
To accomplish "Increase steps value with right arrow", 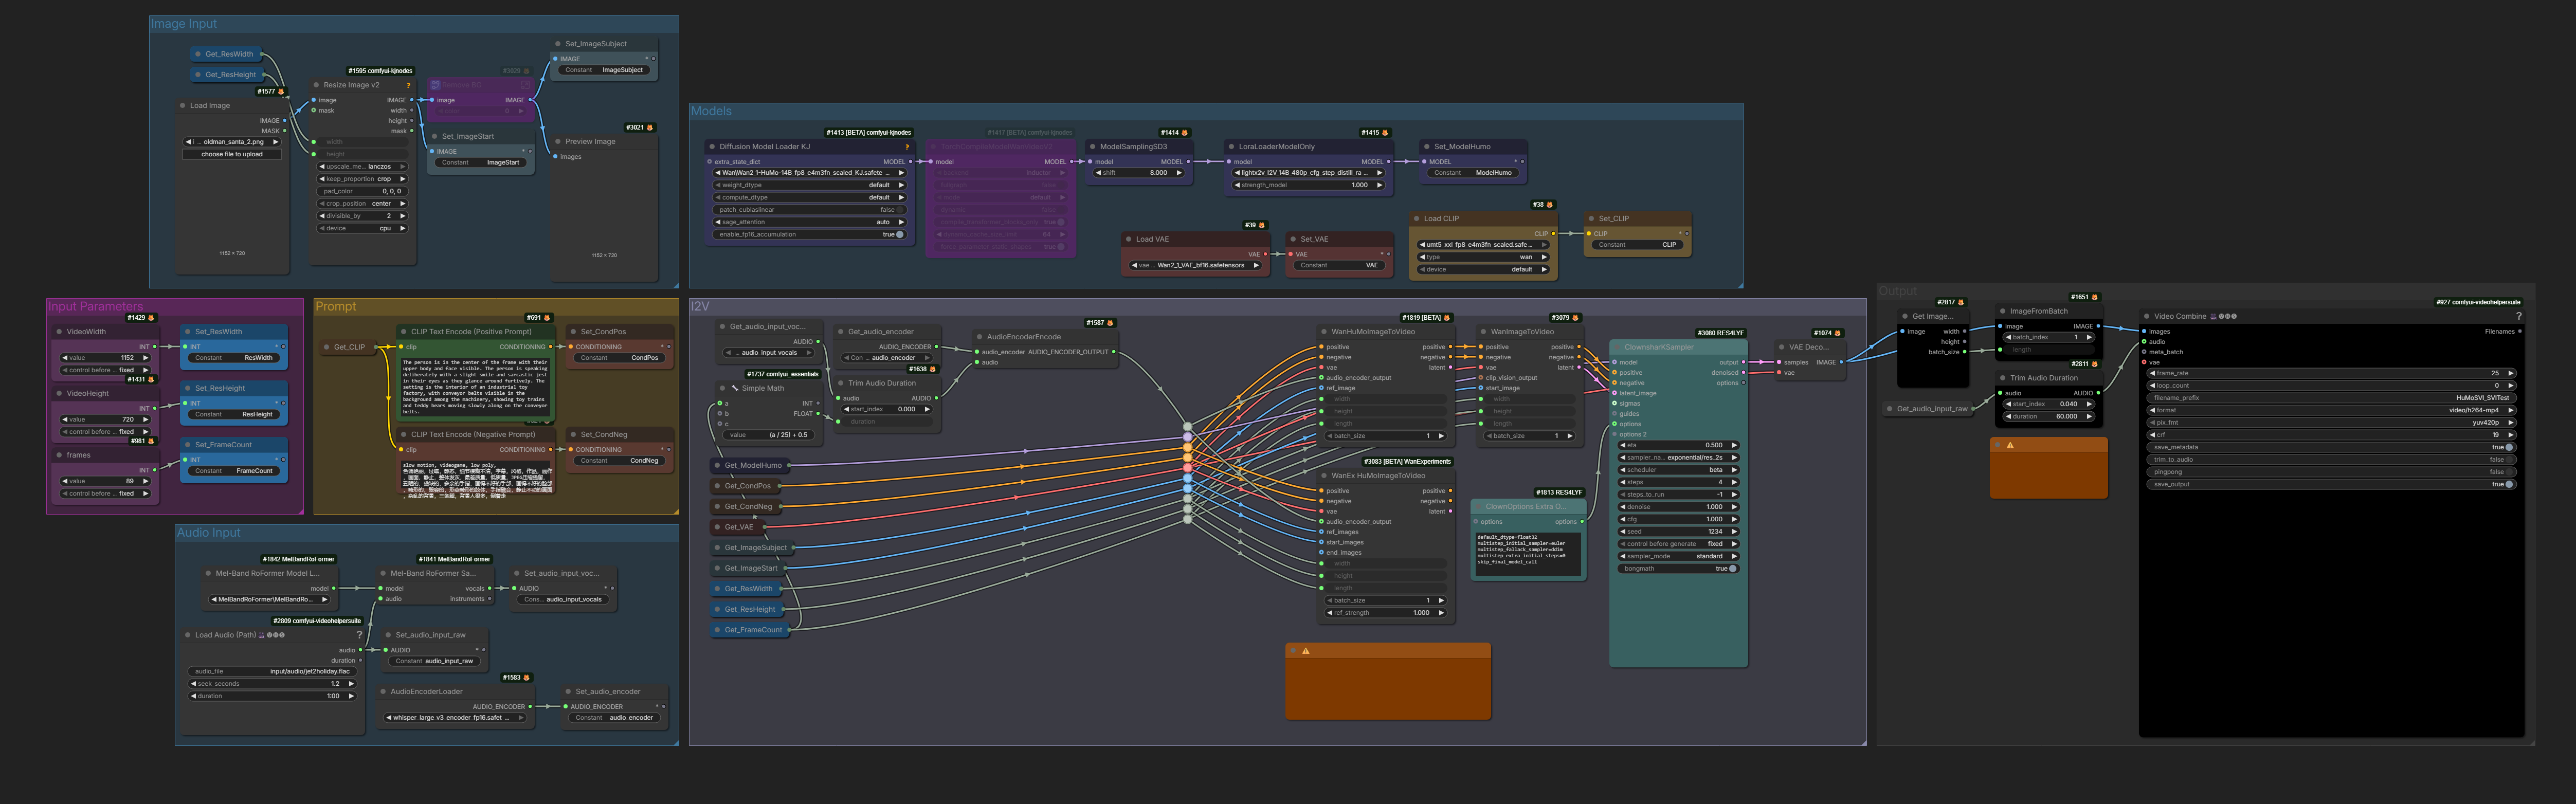I will click(x=1734, y=482).
